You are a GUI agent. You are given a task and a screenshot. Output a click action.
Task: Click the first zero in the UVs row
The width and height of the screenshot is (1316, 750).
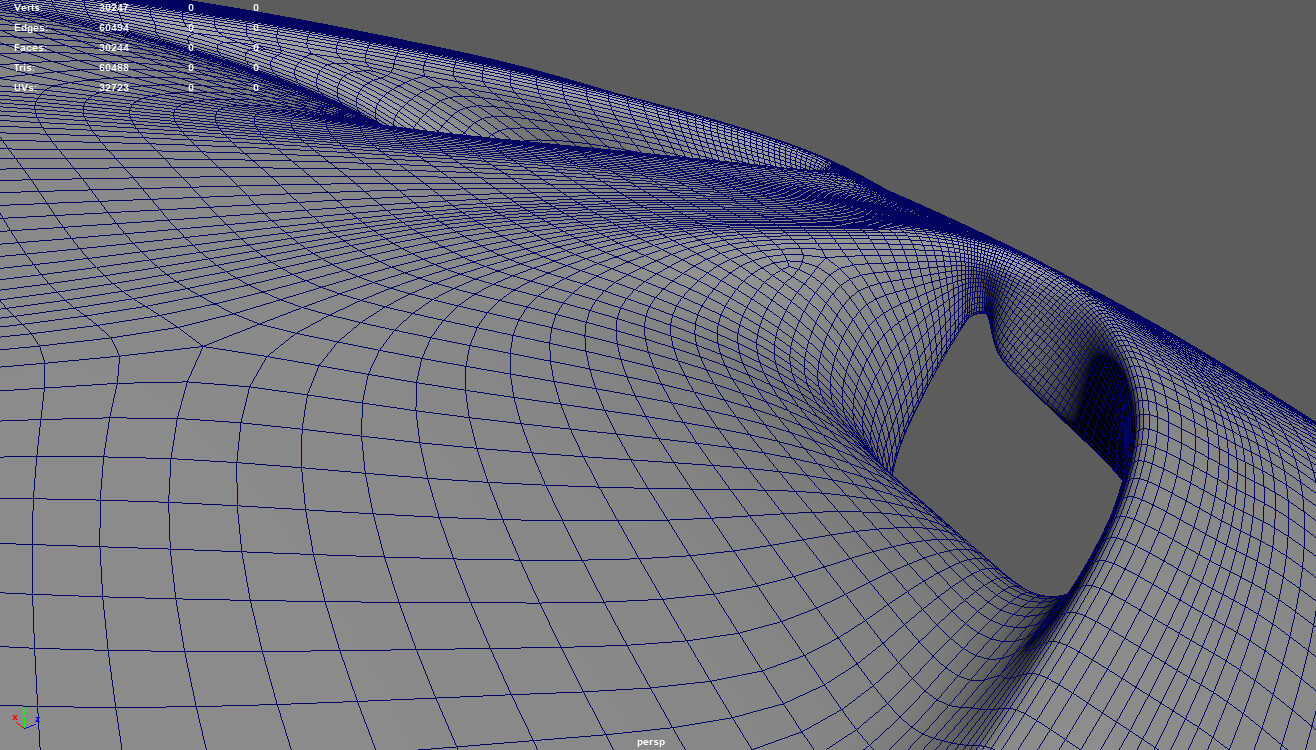tap(191, 88)
